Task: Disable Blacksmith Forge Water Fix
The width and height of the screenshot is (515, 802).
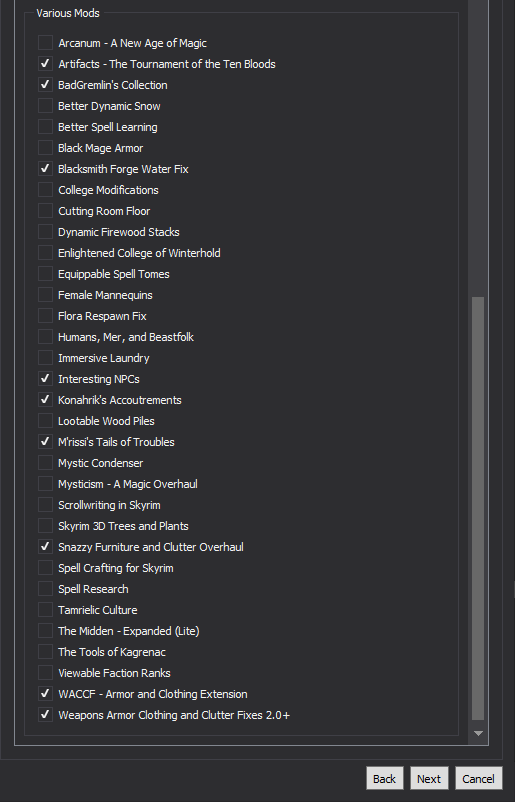Action: [x=46, y=169]
